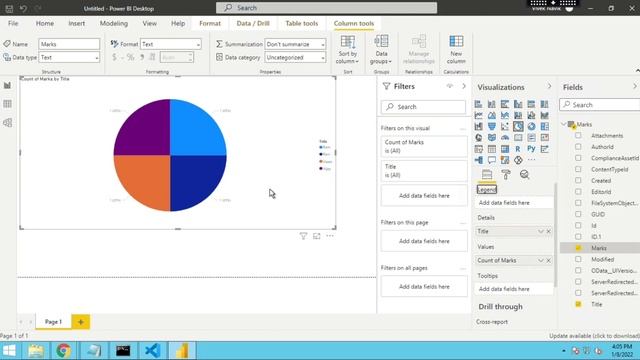Open more options for pie visual

pyautogui.click(x=330, y=236)
